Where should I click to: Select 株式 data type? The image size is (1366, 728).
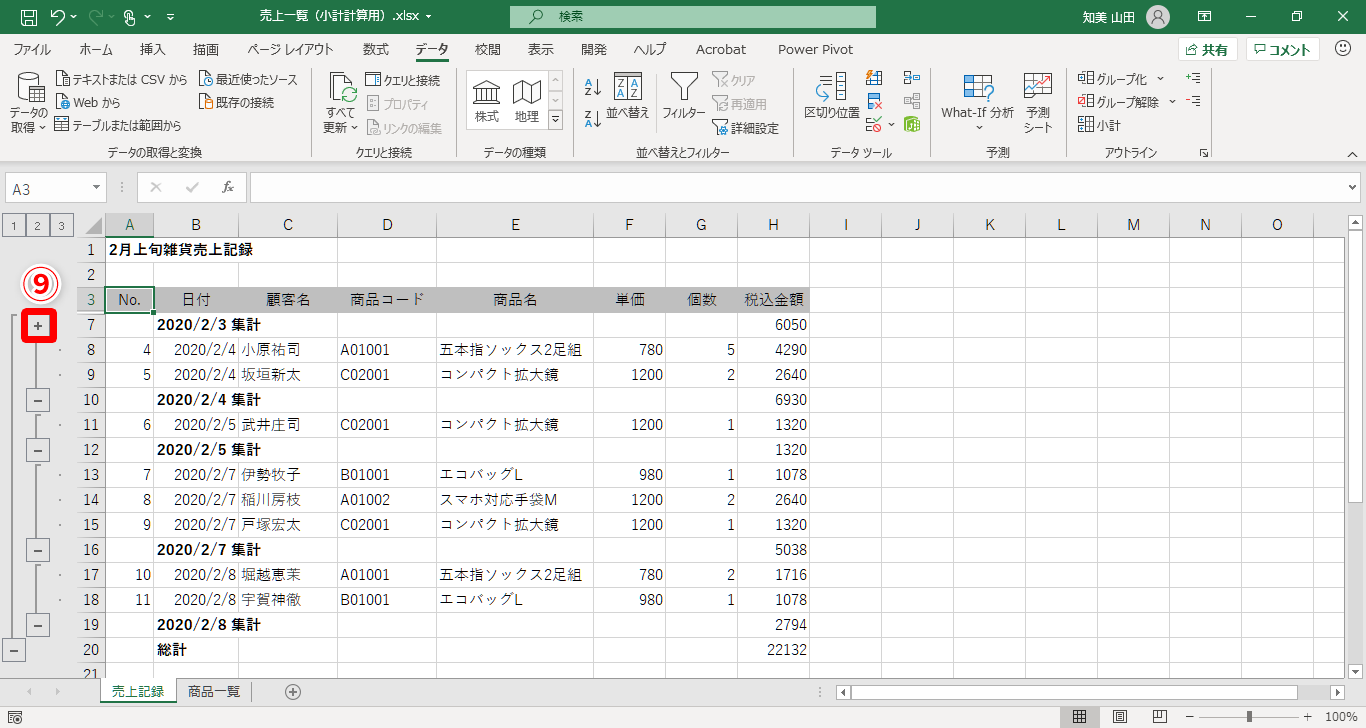(487, 101)
